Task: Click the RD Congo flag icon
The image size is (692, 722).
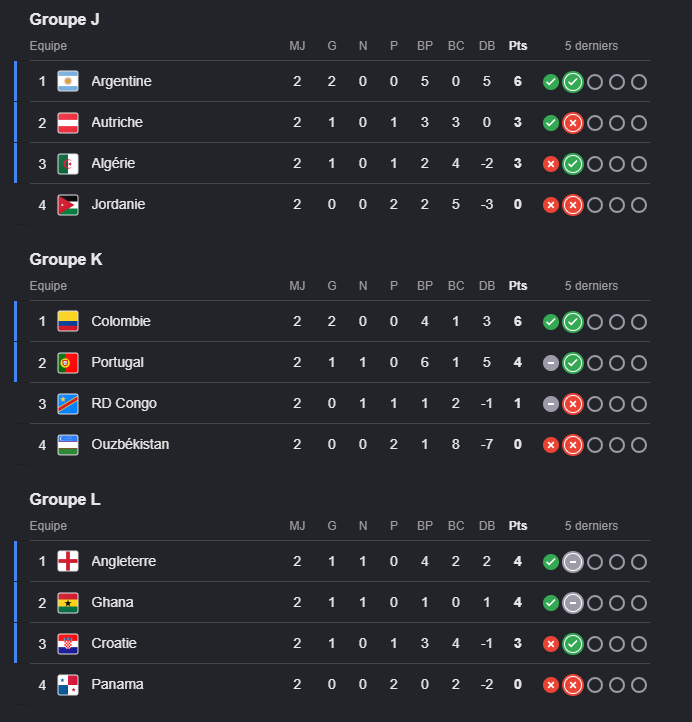Action: pyautogui.click(x=68, y=404)
